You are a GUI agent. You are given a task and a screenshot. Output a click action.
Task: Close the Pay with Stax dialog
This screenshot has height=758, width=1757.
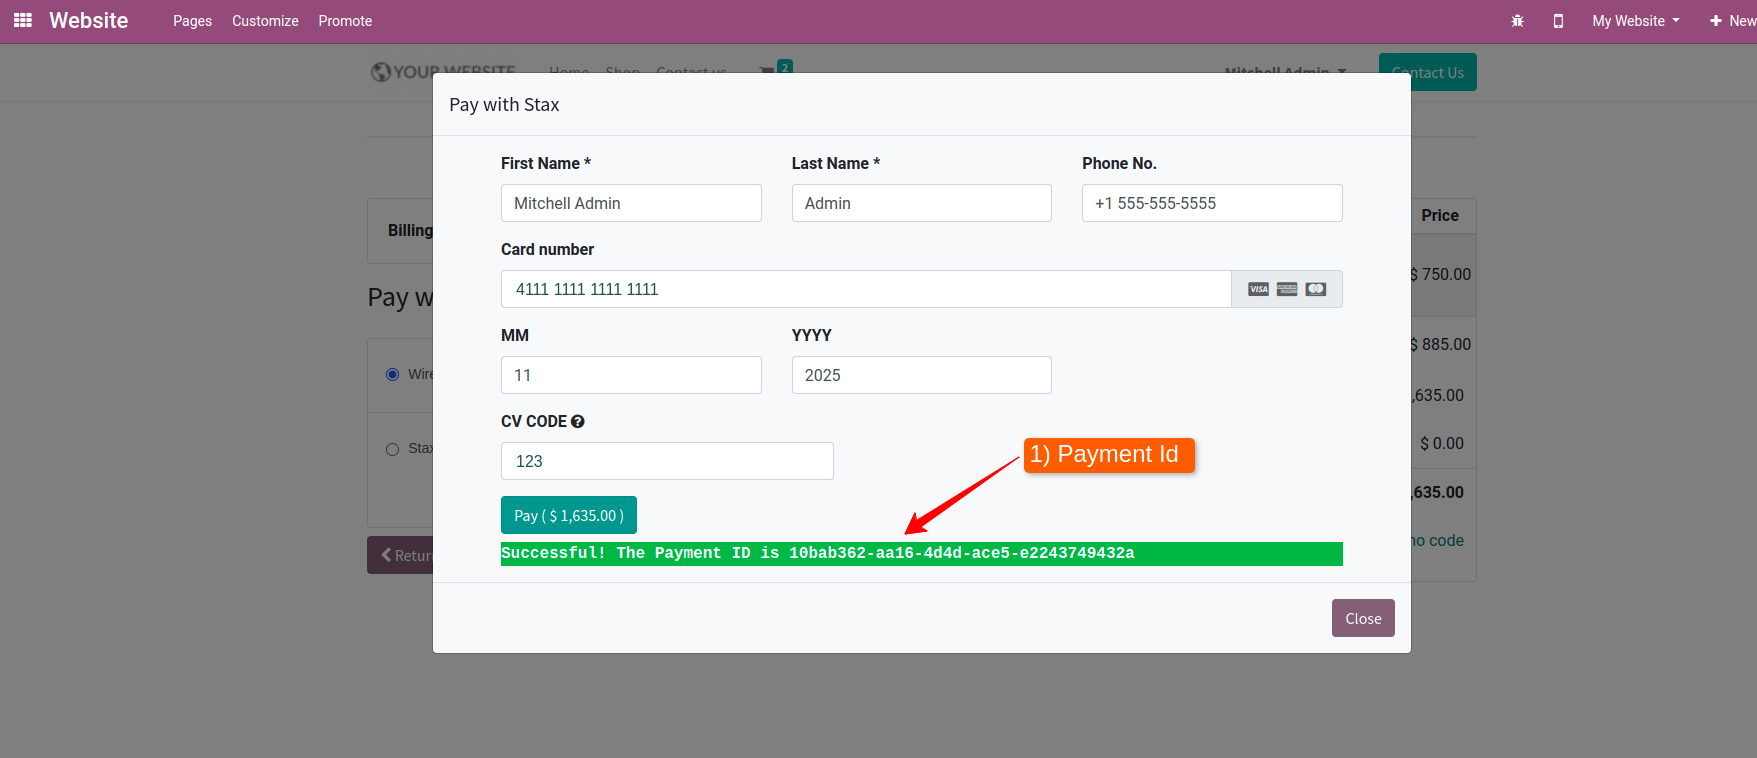pos(1363,618)
